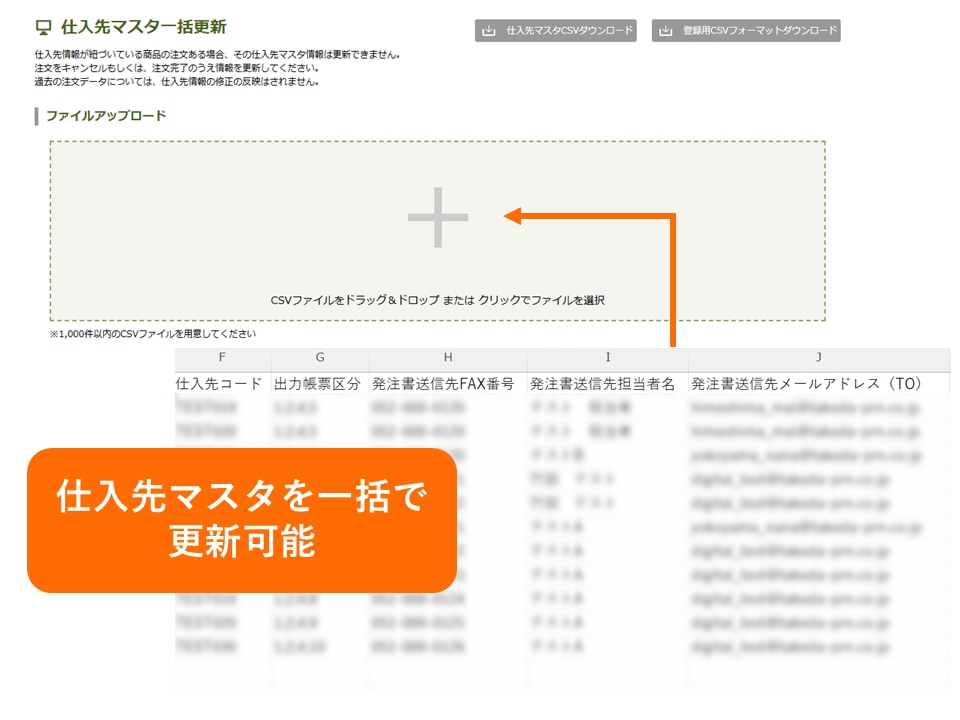Image resolution: width=960 pixels, height=720 pixels.
Task: Click the monitor icon beside page title
Action: tap(43, 28)
